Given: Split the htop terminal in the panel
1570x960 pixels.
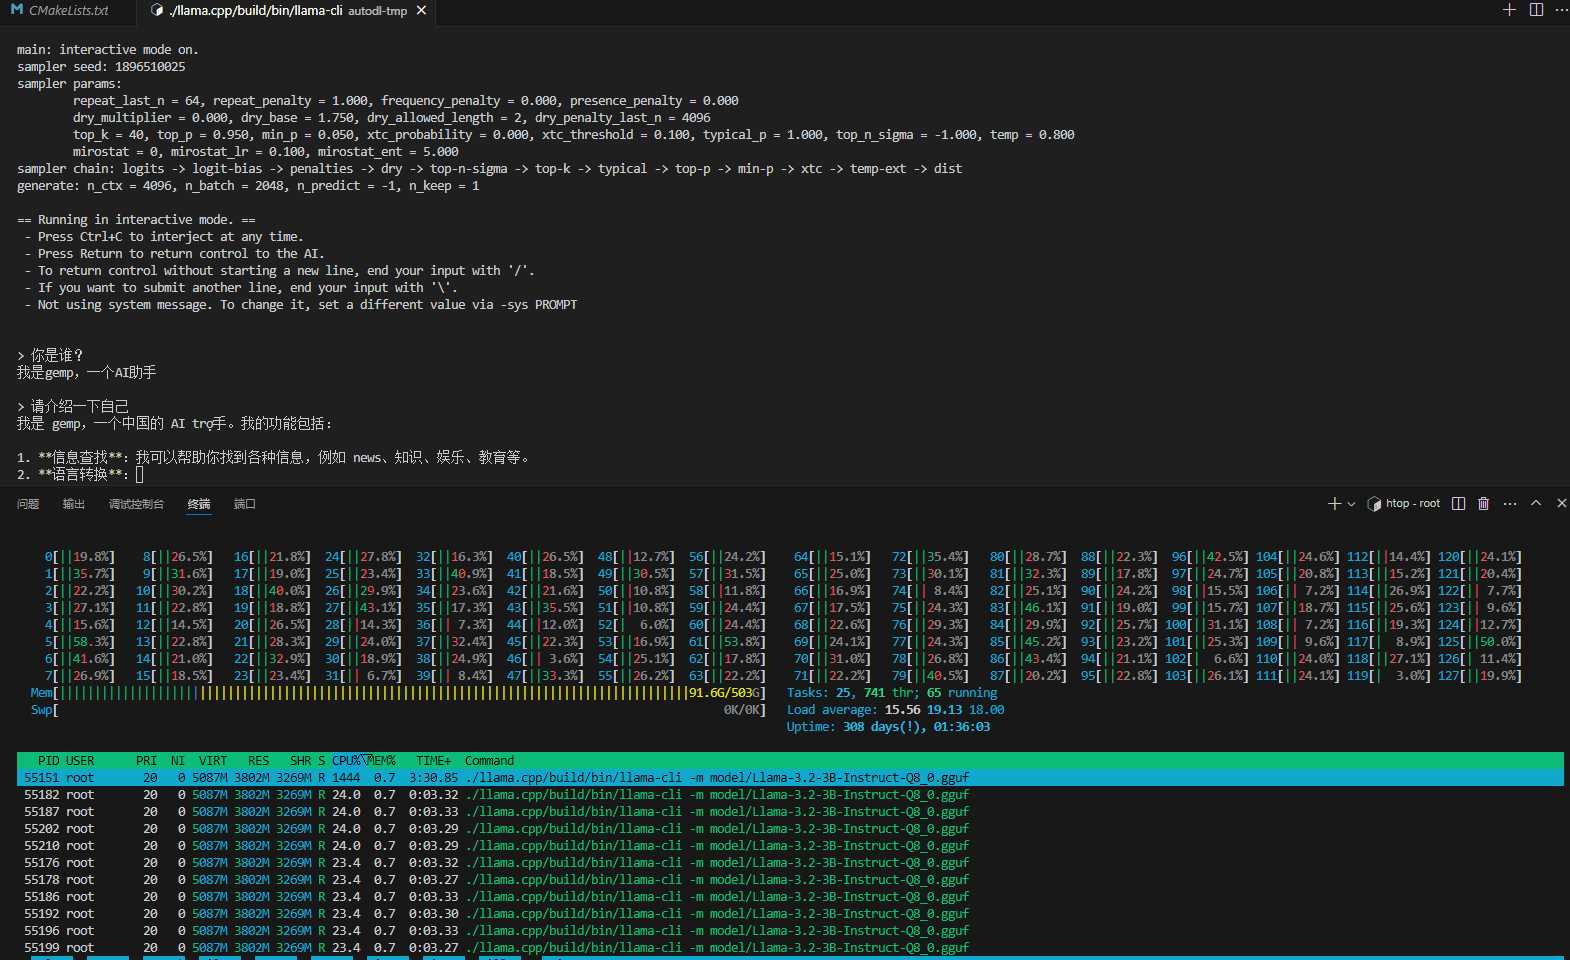Looking at the screenshot, I should tap(1458, 503).
